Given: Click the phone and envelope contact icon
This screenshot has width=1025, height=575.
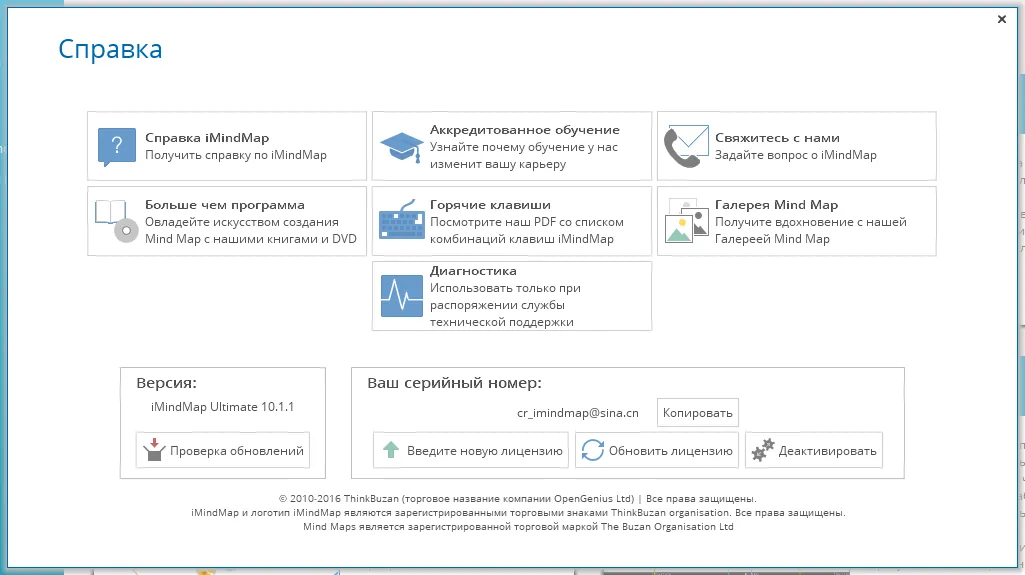Looking at the screenshot, I should tap(686, 146).
